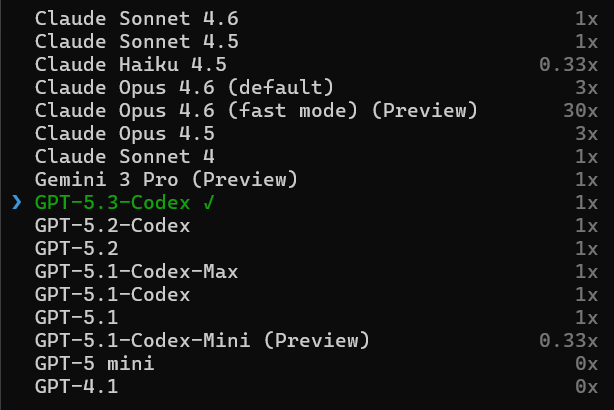Select GPT-5.1-Codex-Mini (Preview)
This screenshot has height=410, width=614.
click(202, 341)
